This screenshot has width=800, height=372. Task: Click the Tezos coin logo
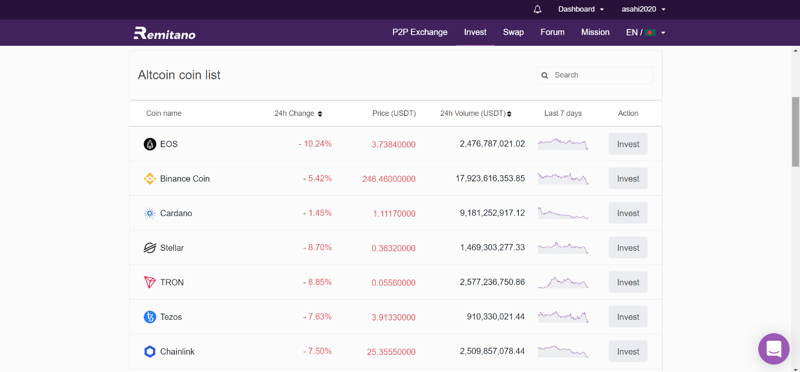coord(149,317)
